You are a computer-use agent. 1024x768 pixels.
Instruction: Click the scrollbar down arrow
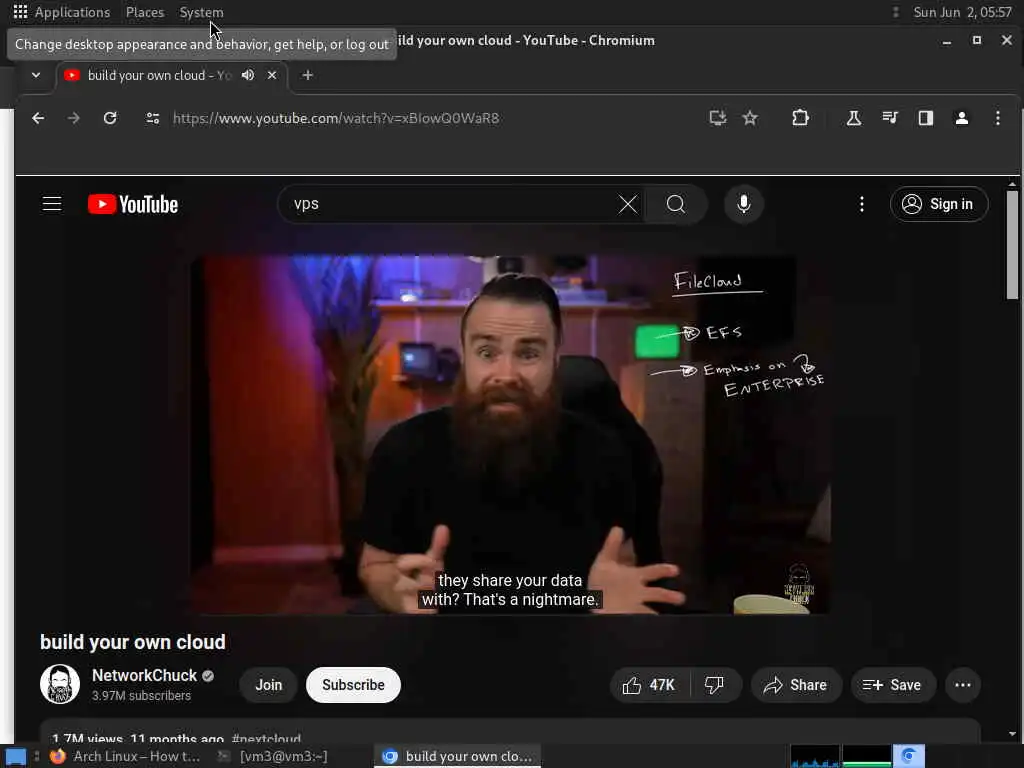point(1012,734)
